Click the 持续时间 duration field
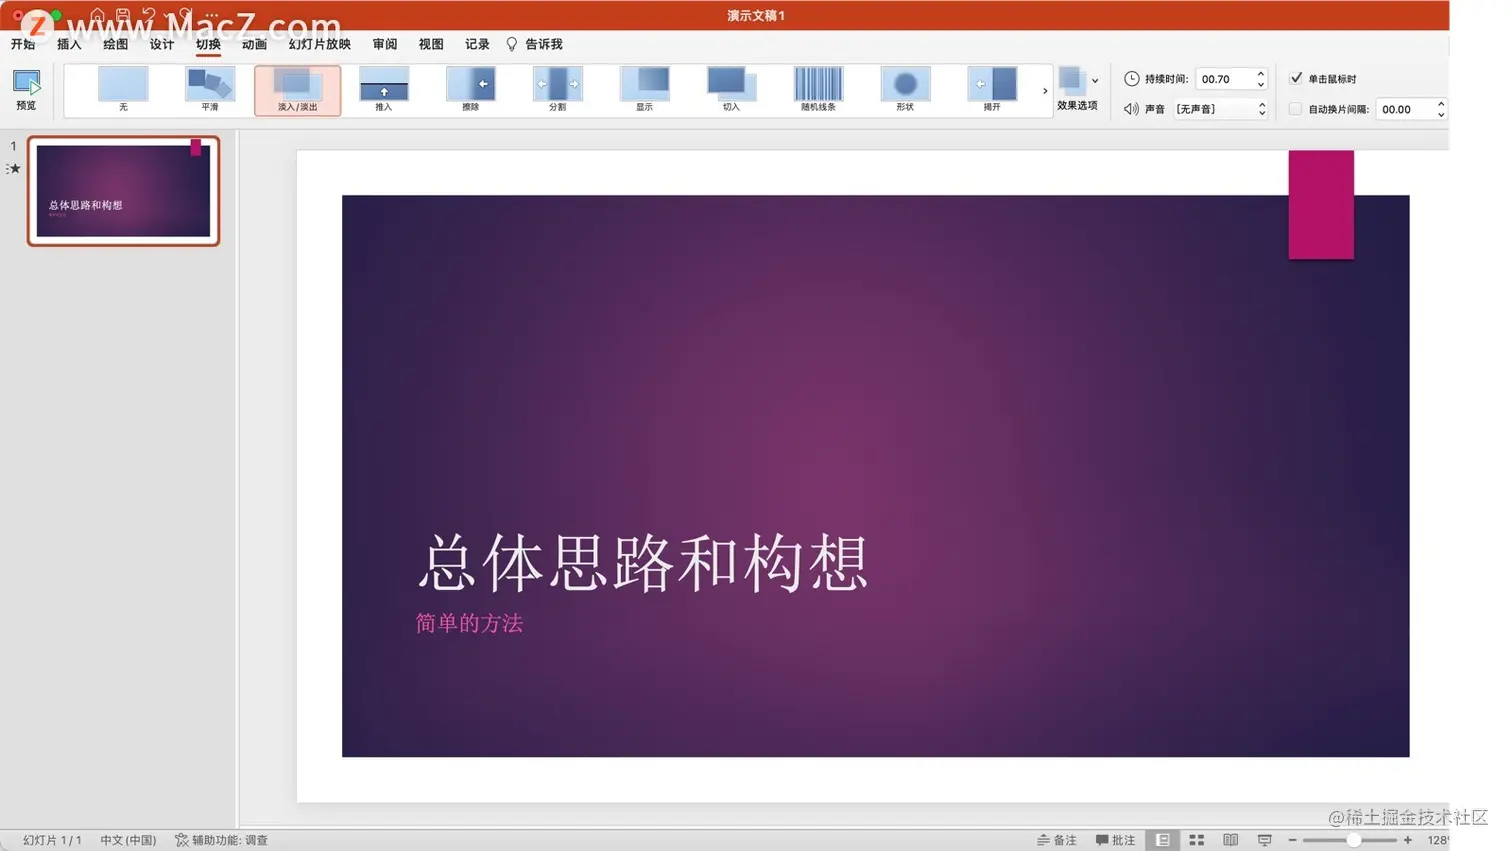The height and width of the screenshot is (851, 1512). [x=1224, y=79]
